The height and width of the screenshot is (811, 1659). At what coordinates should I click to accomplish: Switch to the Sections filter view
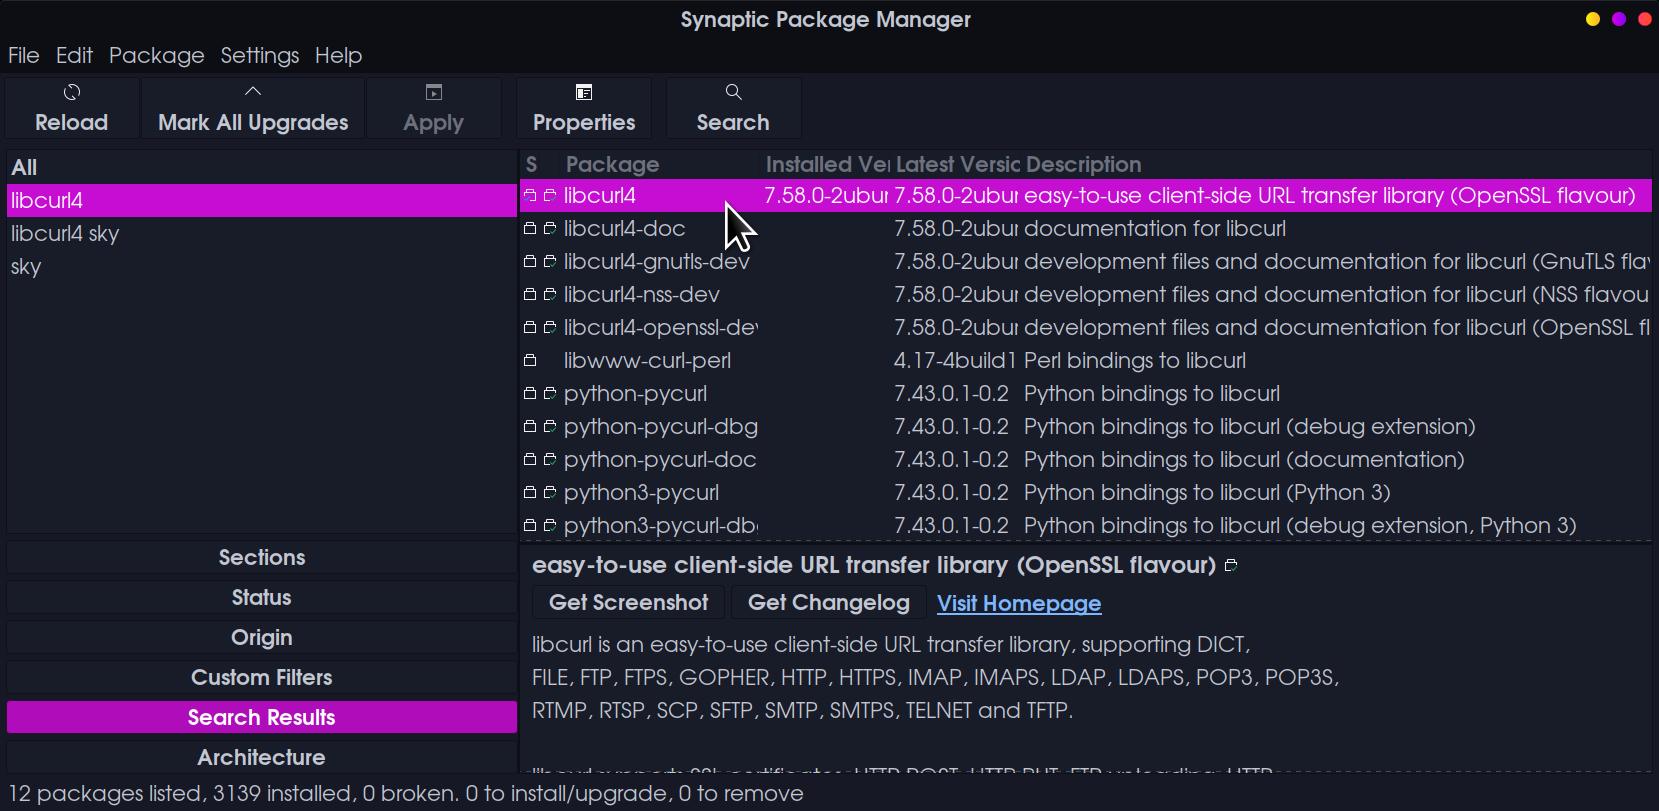pyautogui.click(x=261, y=558)
